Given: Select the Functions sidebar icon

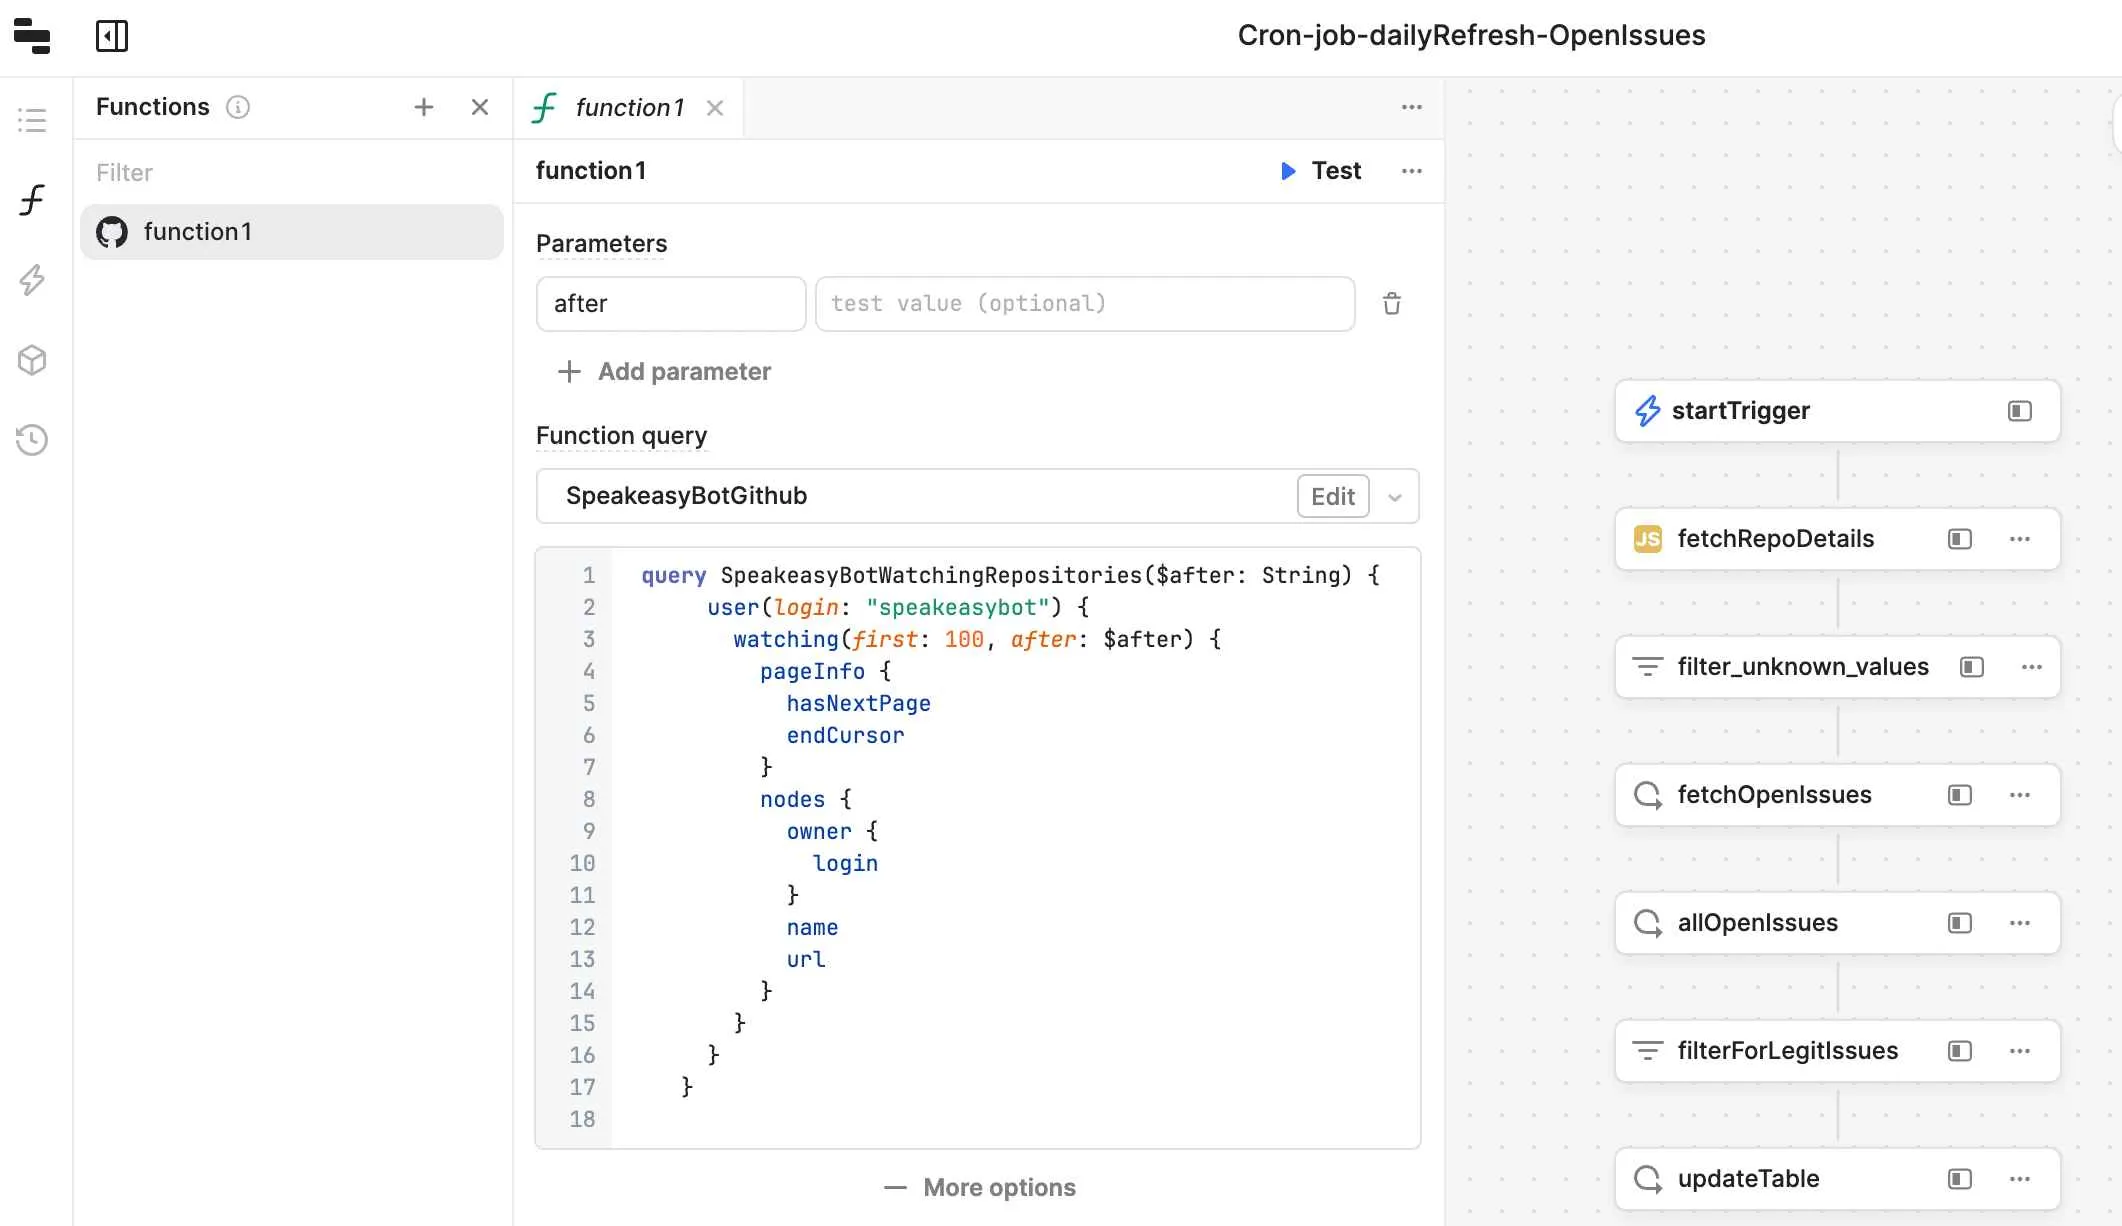Looking at the screenshot, I should [32, 200].
